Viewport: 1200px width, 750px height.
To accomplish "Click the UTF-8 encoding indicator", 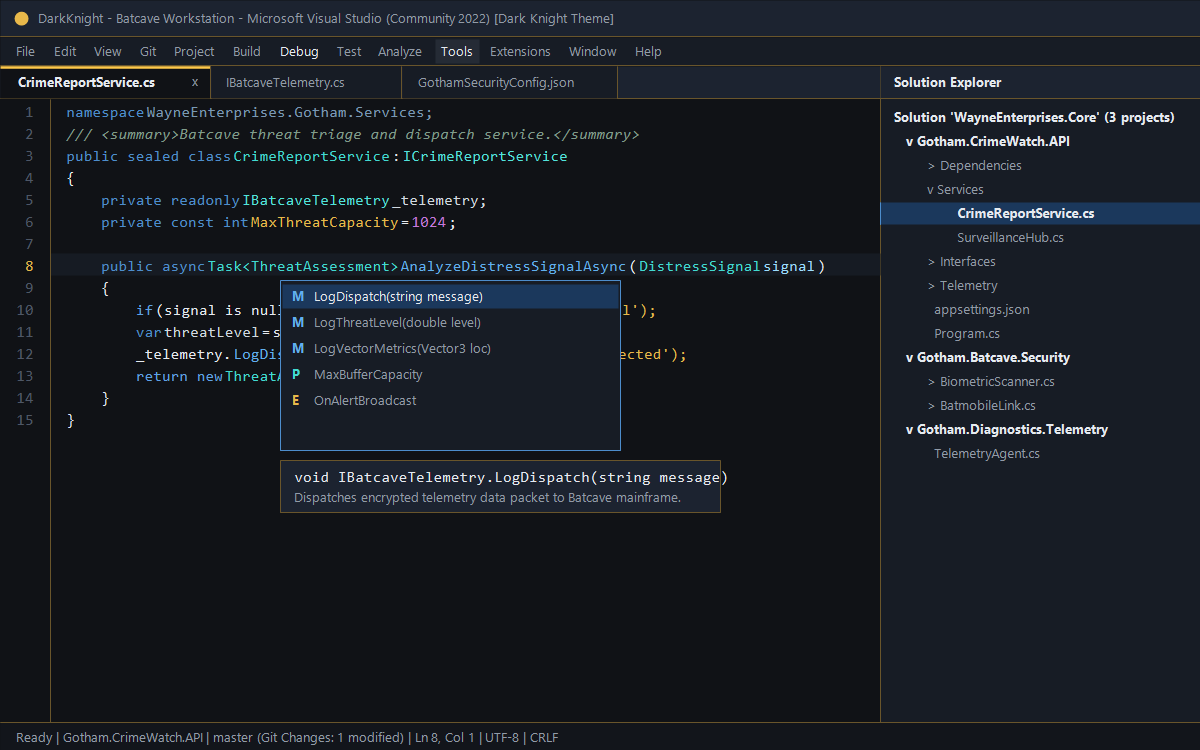I will click(502, 738).
